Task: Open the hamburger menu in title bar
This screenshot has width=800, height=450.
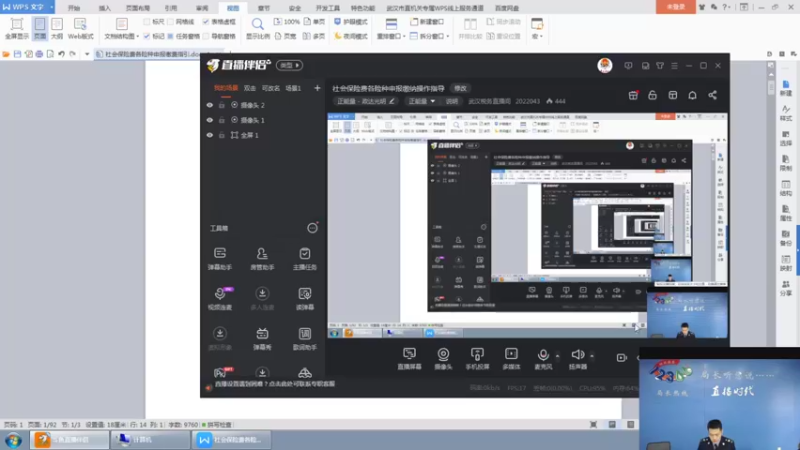Action: click(674, 66)
